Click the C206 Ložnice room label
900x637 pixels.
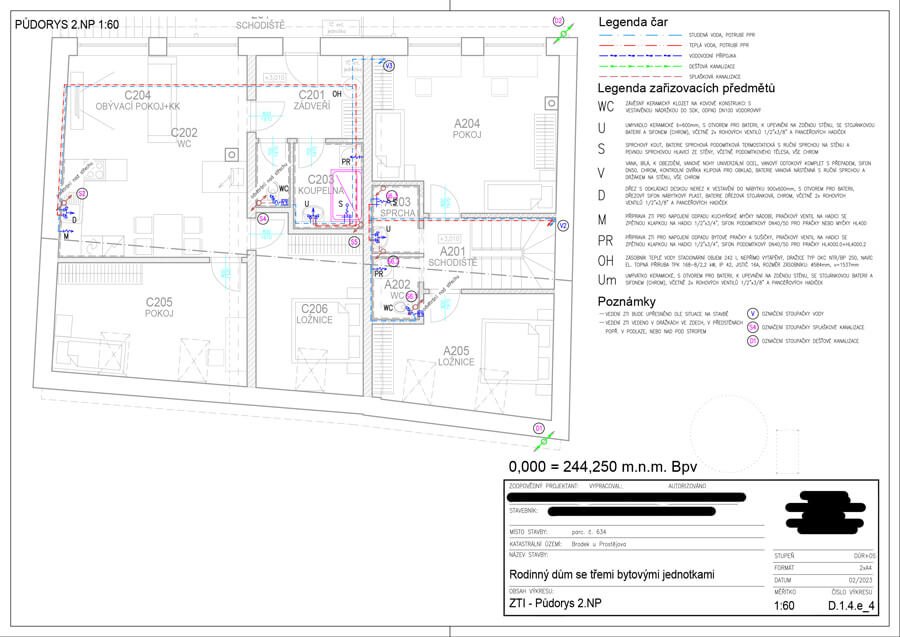tap(315, 314)
